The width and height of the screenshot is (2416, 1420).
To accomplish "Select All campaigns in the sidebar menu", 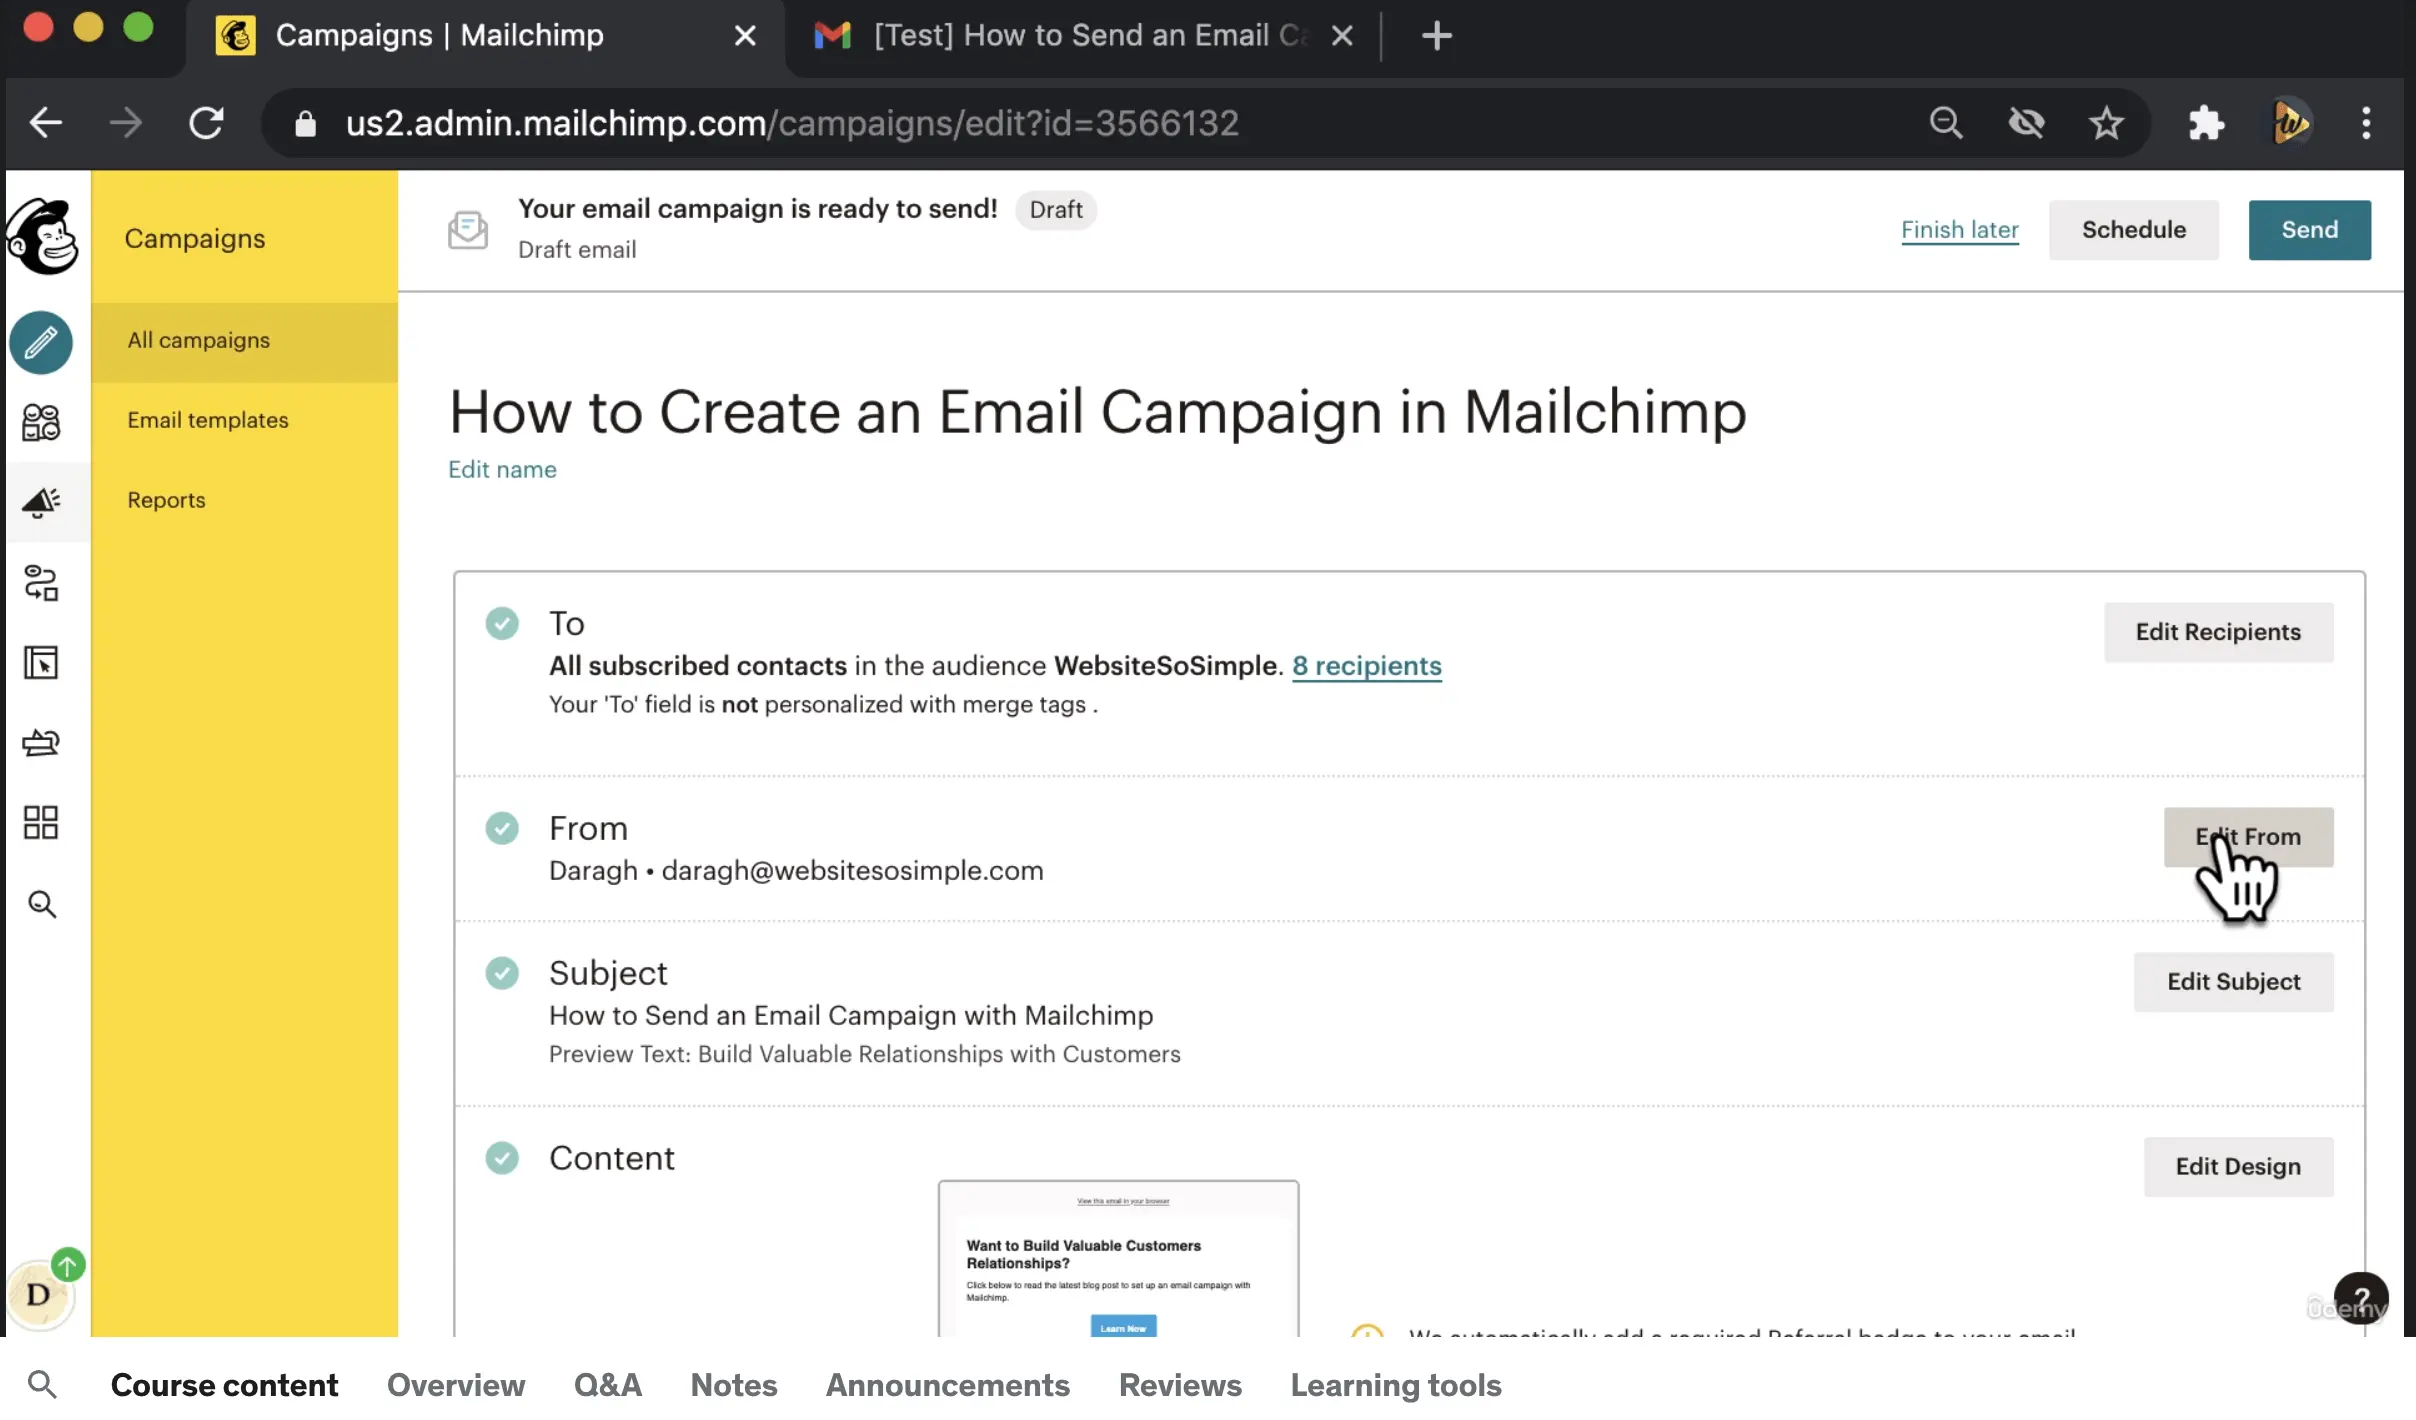I will (198, 340).
